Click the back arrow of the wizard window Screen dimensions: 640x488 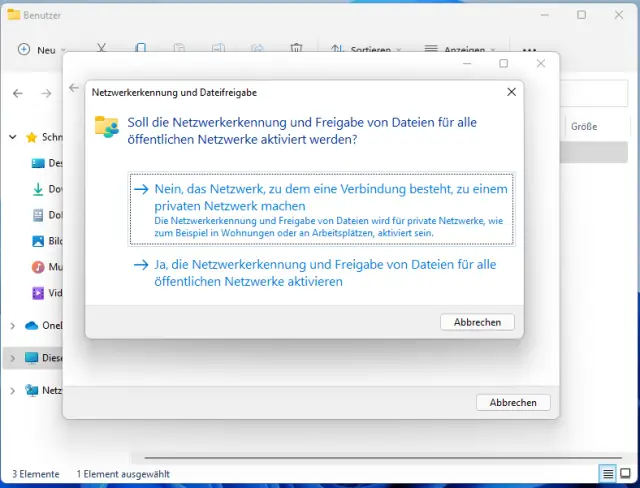click(74, 88)
